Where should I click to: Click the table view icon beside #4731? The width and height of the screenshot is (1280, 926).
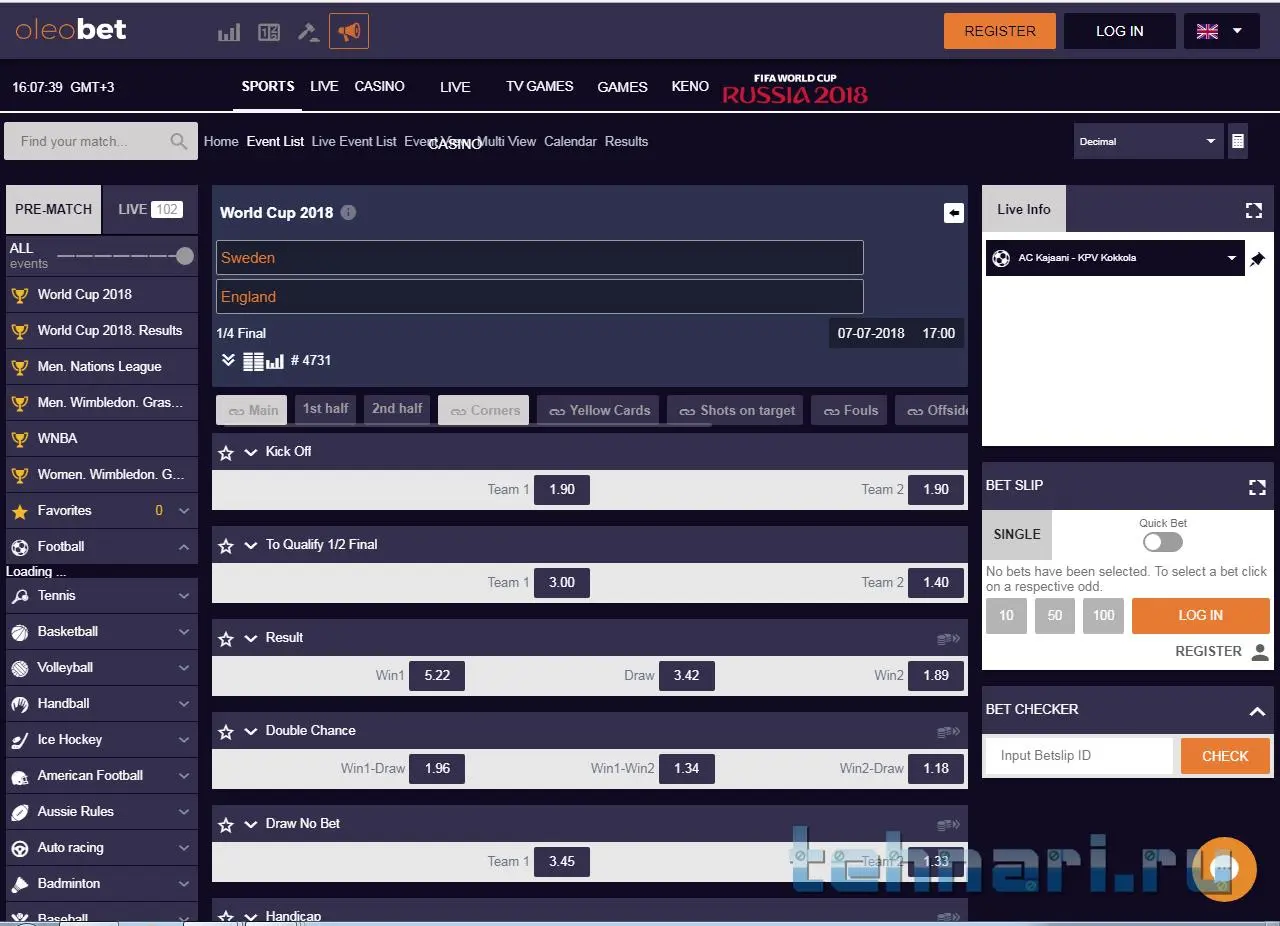click(254, 361)
